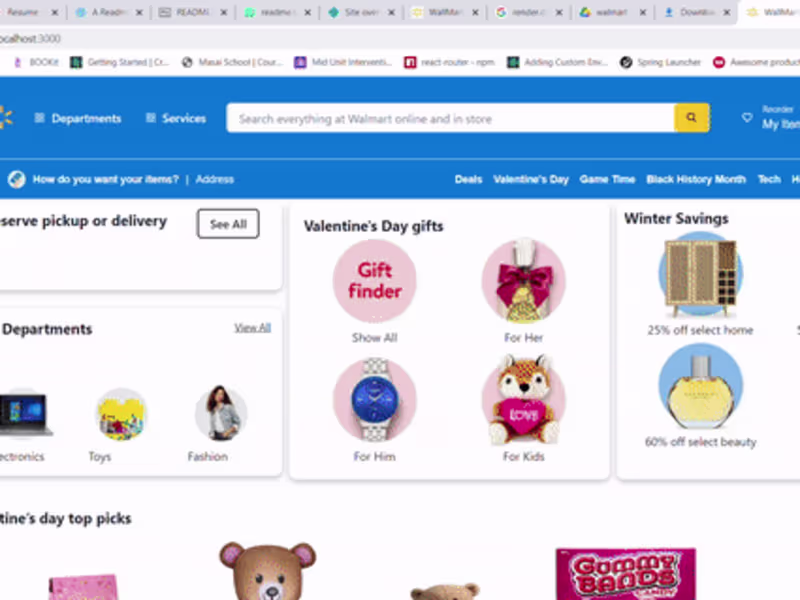Click the delivery globe icon beside 'How do you want your items?'
800x600 pixels.
[16, 180]
